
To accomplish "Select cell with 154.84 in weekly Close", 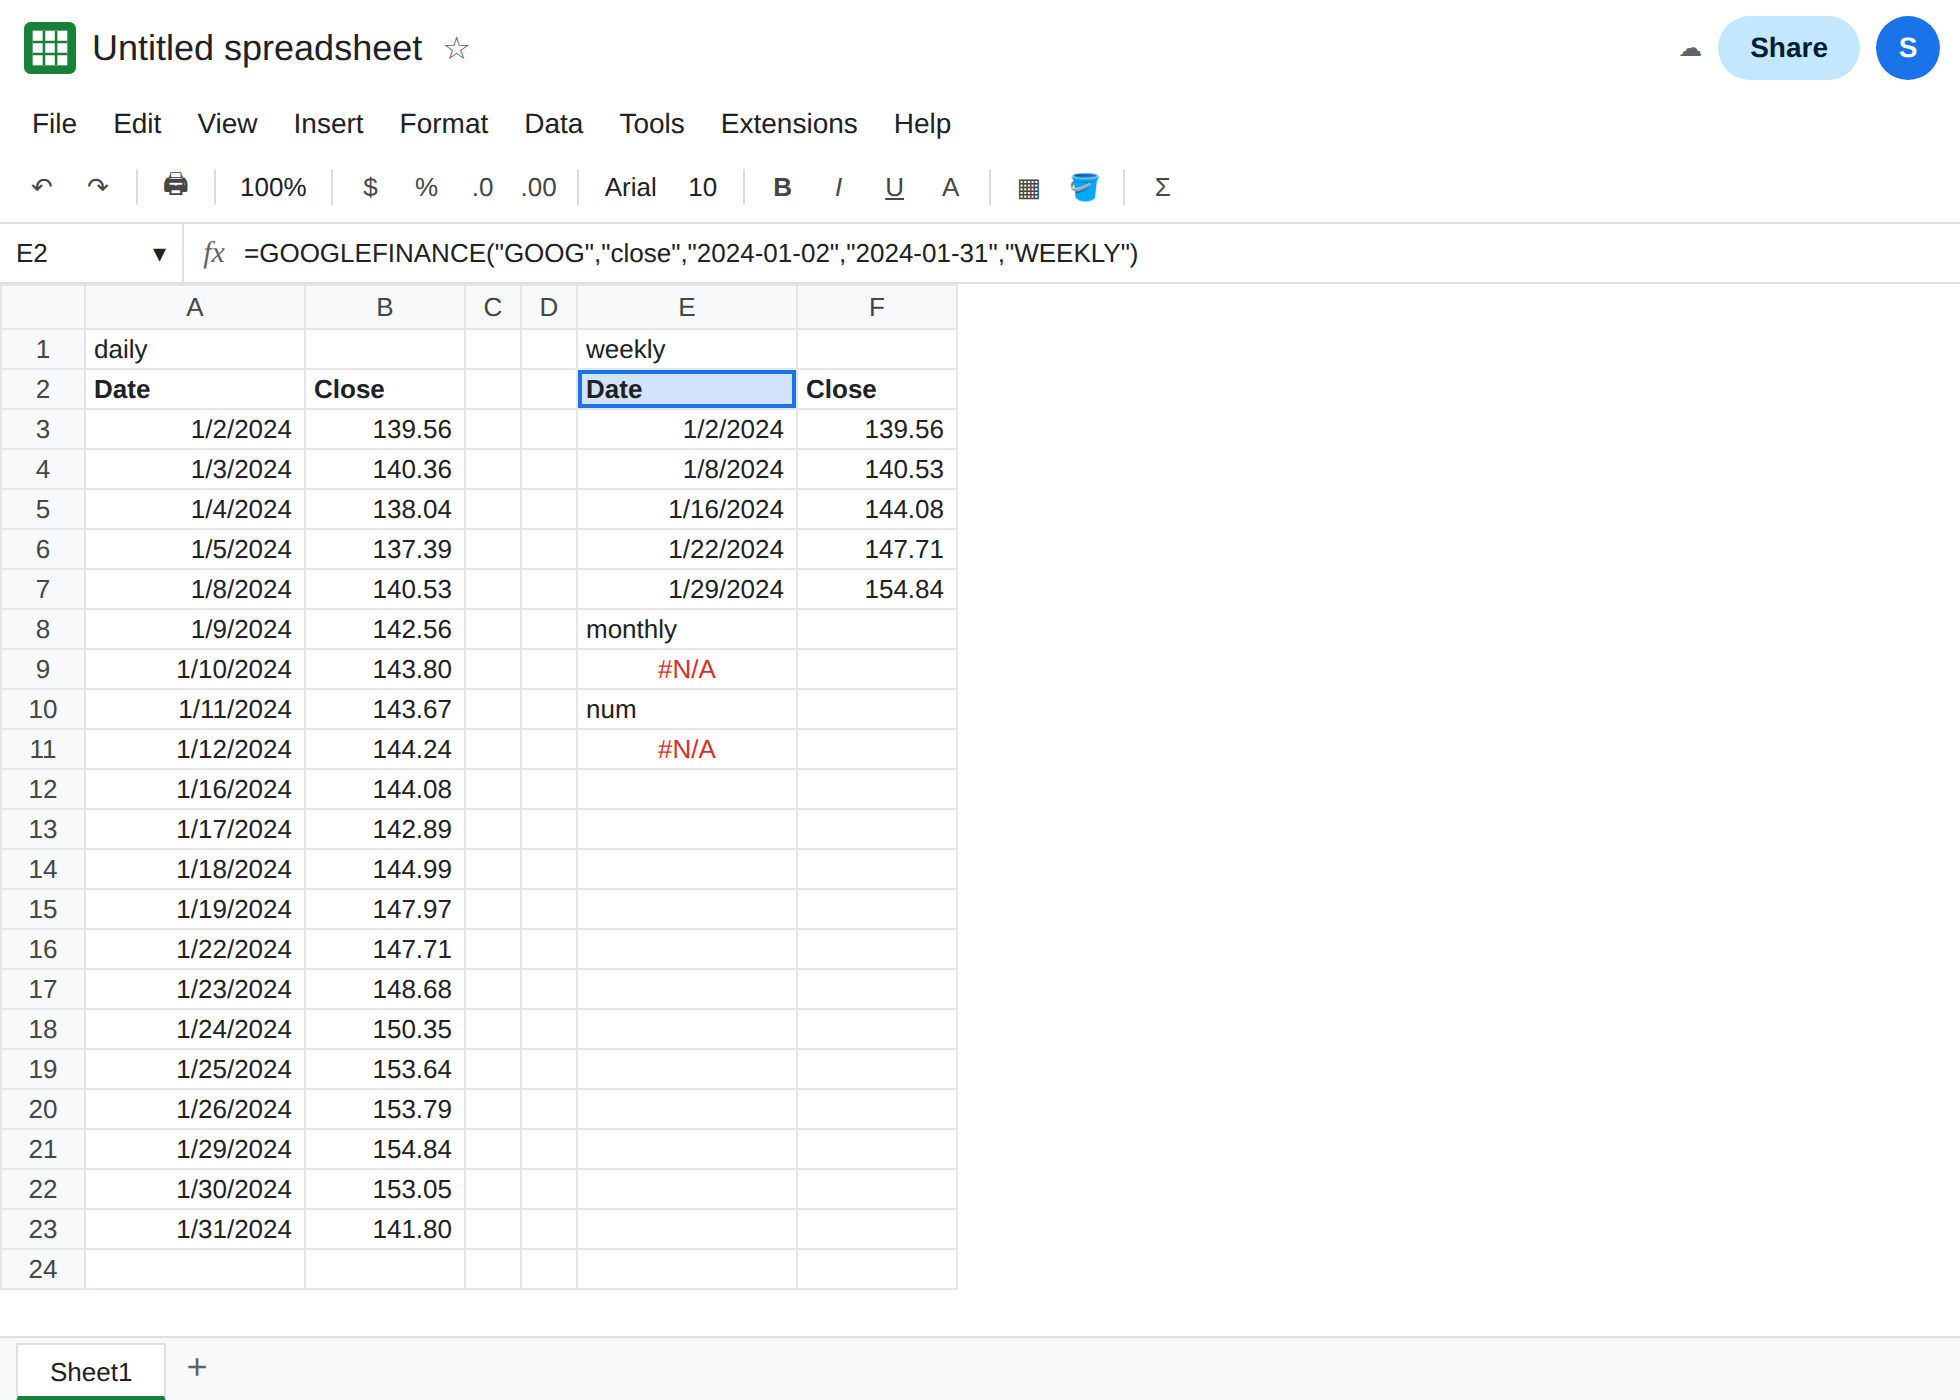I will point(876,589).
